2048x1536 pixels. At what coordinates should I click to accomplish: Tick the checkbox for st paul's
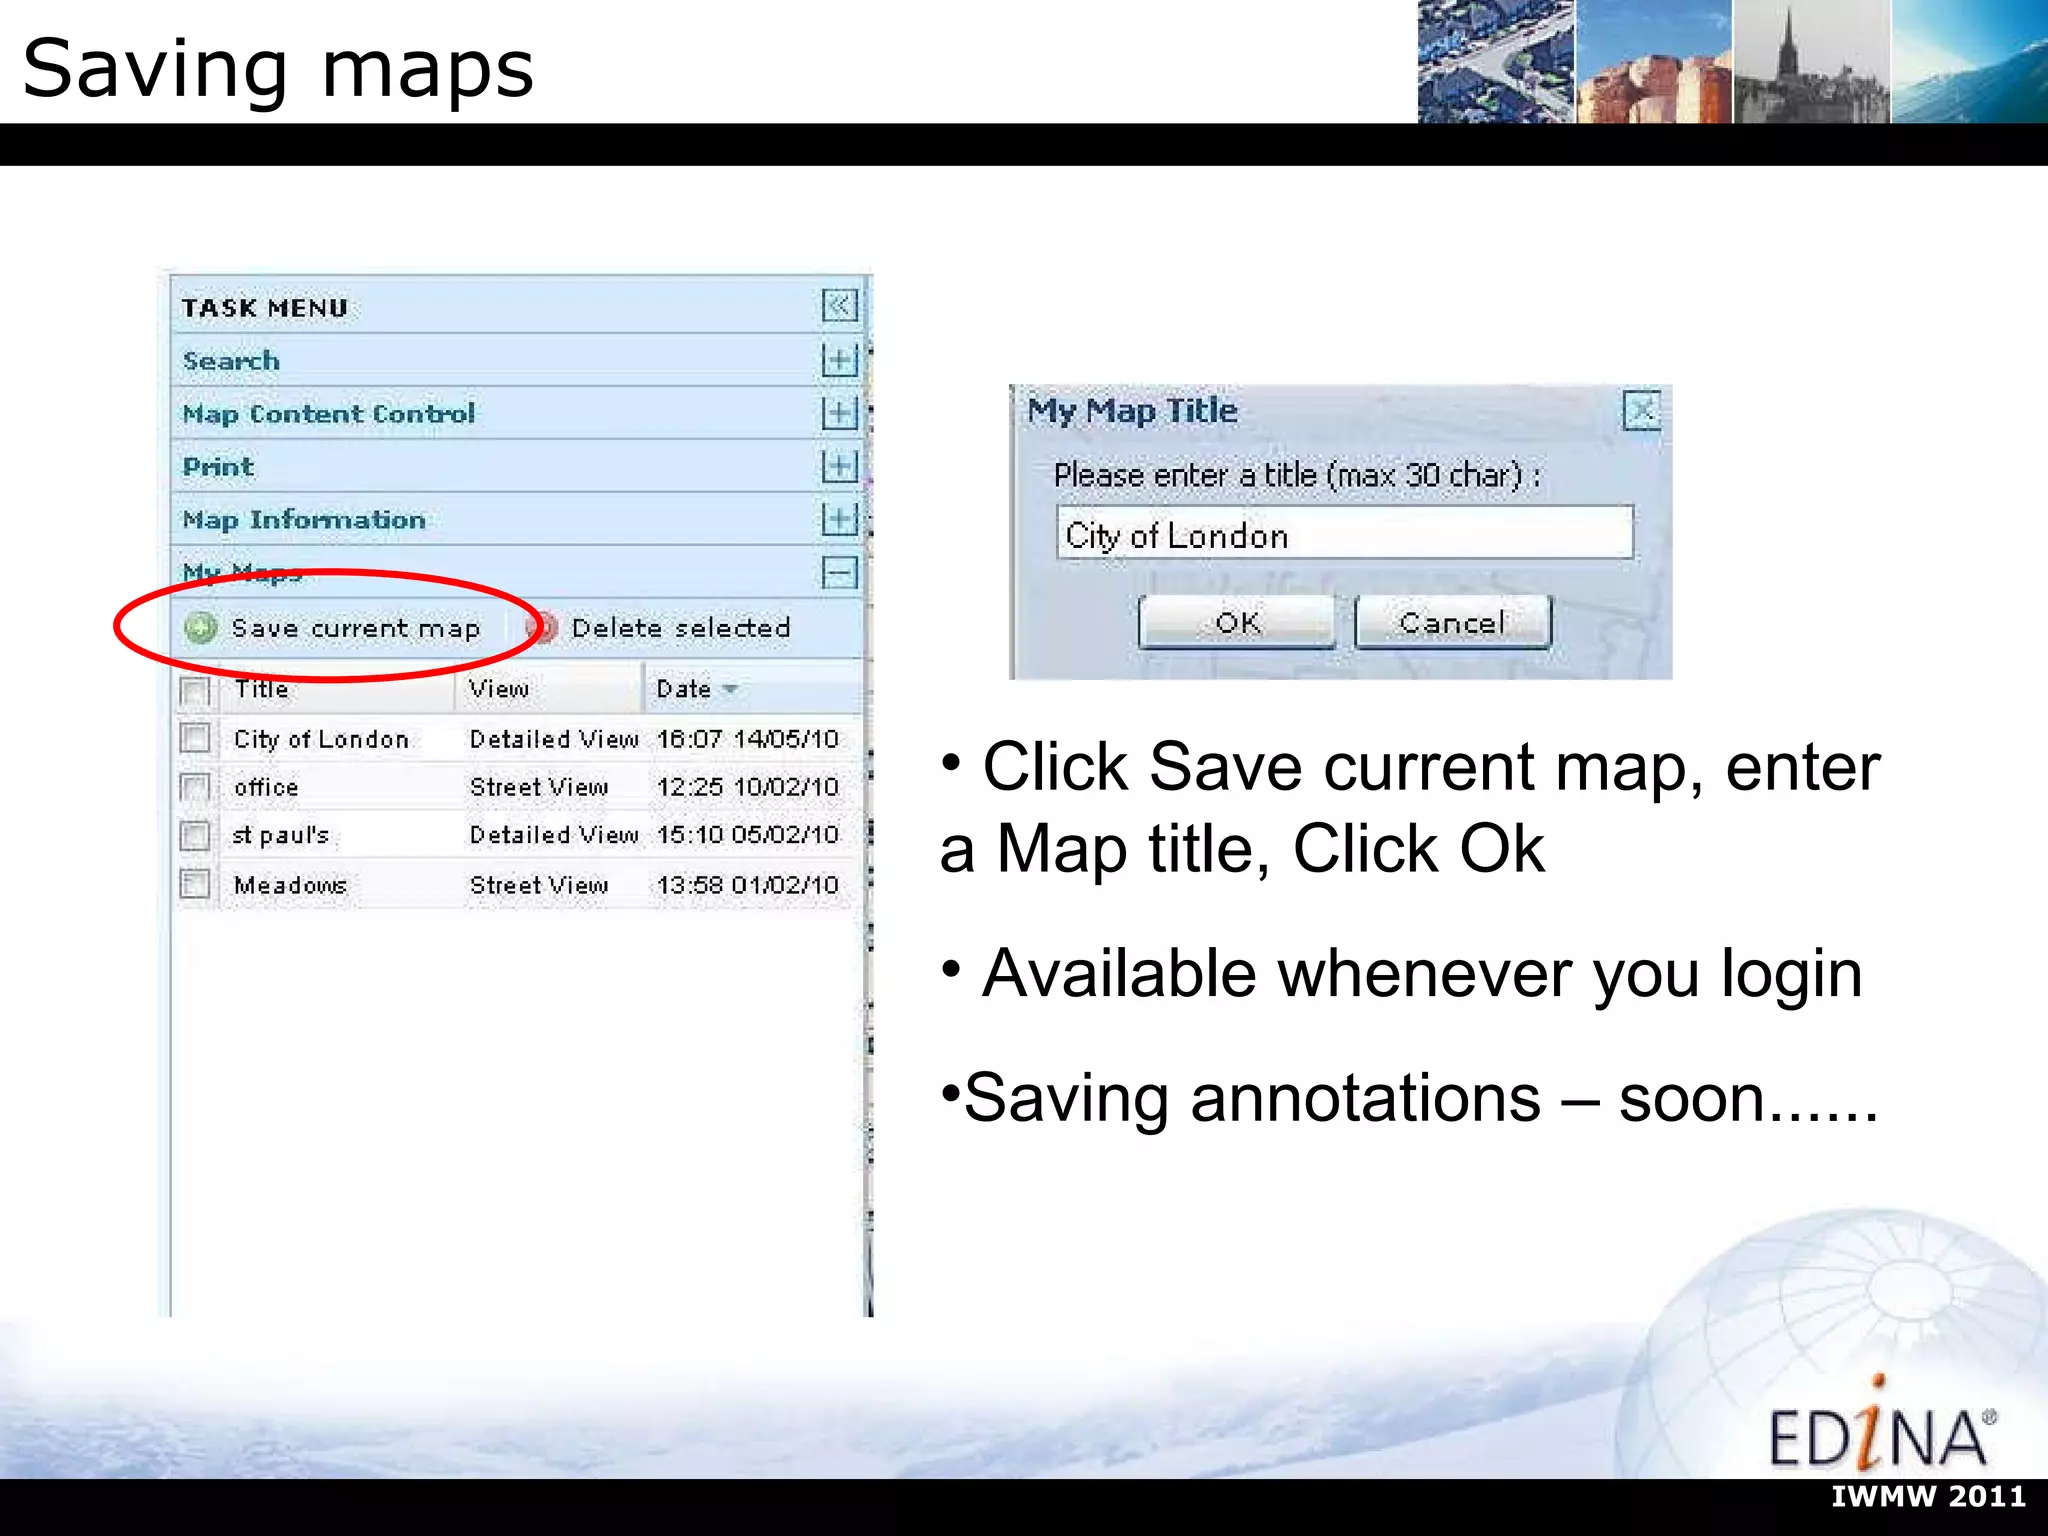[x=195, y=835]
